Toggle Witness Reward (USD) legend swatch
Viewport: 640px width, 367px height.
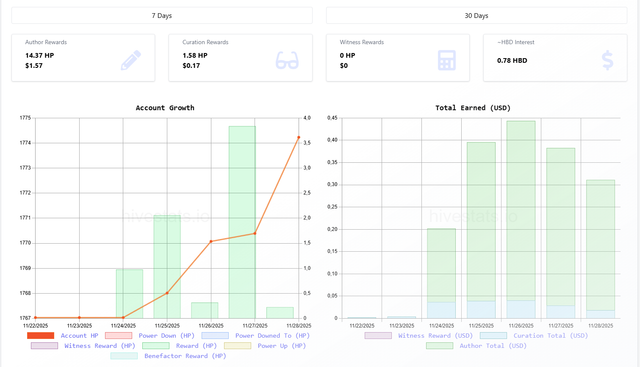click(378, 336)
